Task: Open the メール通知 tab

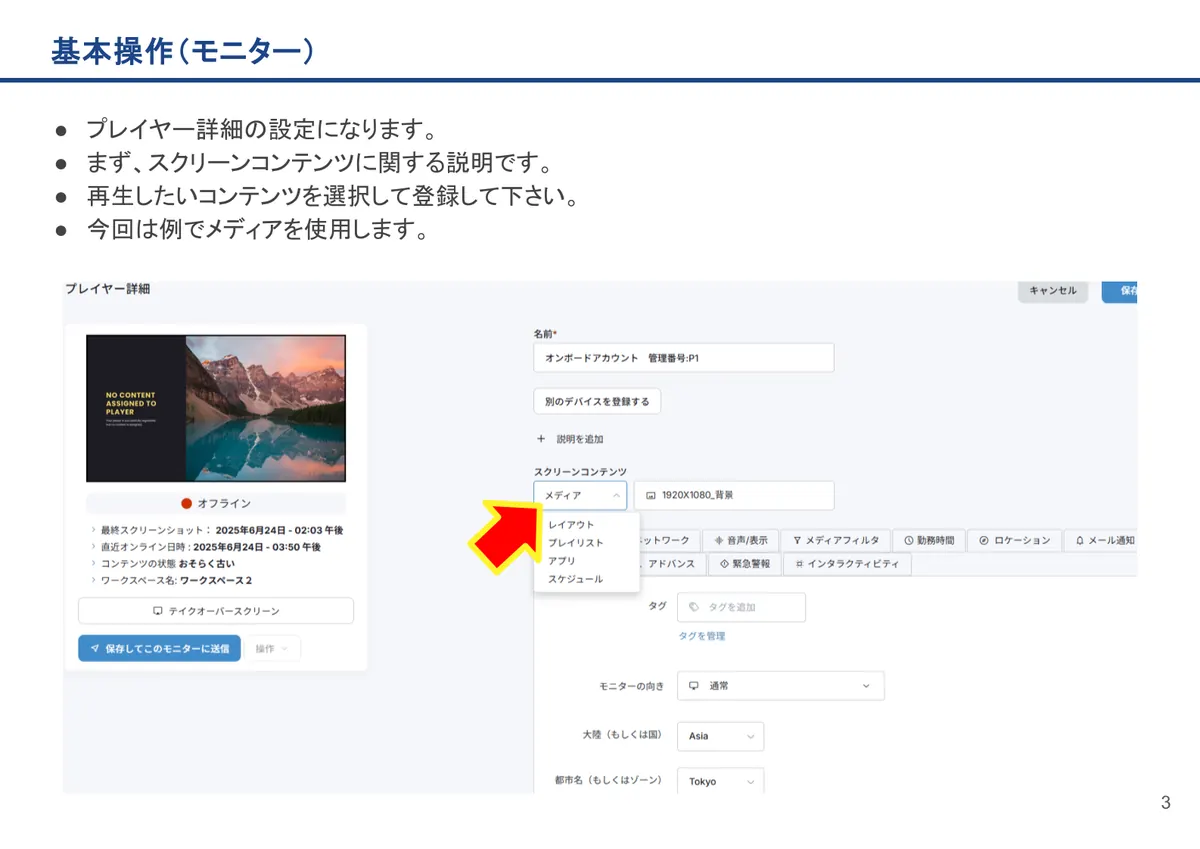Action: [x=1101, y=540]
